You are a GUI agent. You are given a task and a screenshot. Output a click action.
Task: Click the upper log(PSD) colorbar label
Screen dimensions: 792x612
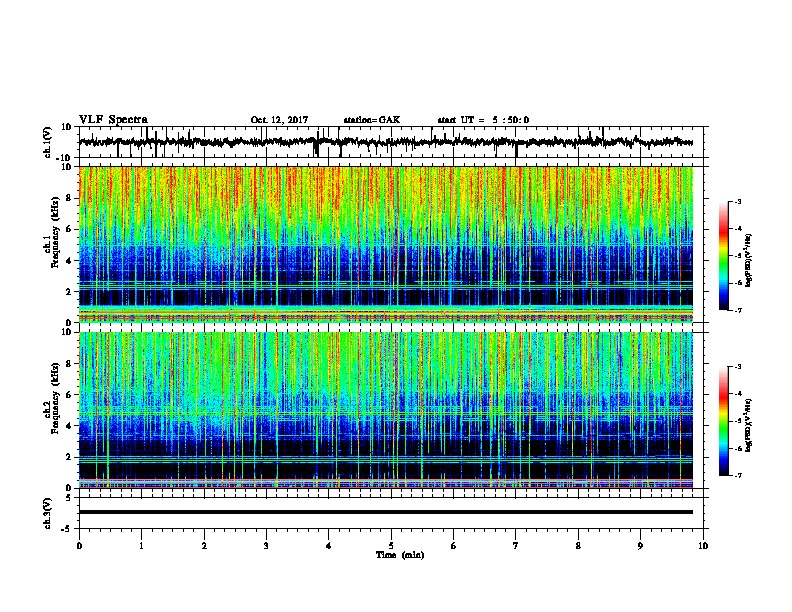tap(749, 260)
